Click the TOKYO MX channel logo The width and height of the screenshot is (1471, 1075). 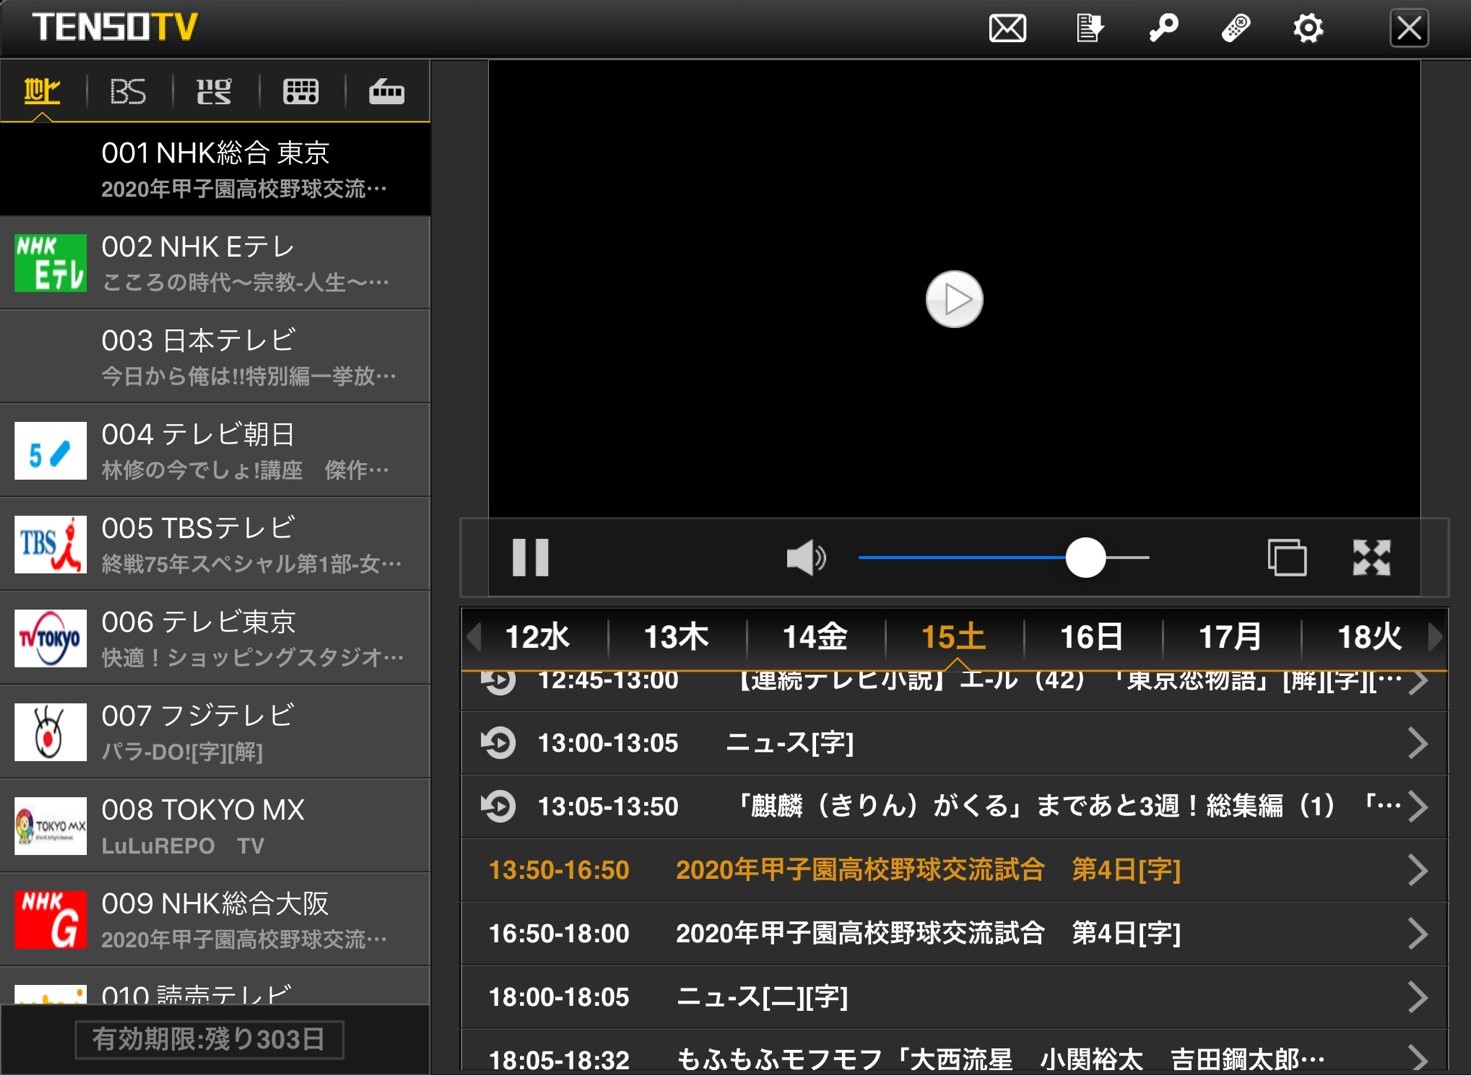[50, 826]
